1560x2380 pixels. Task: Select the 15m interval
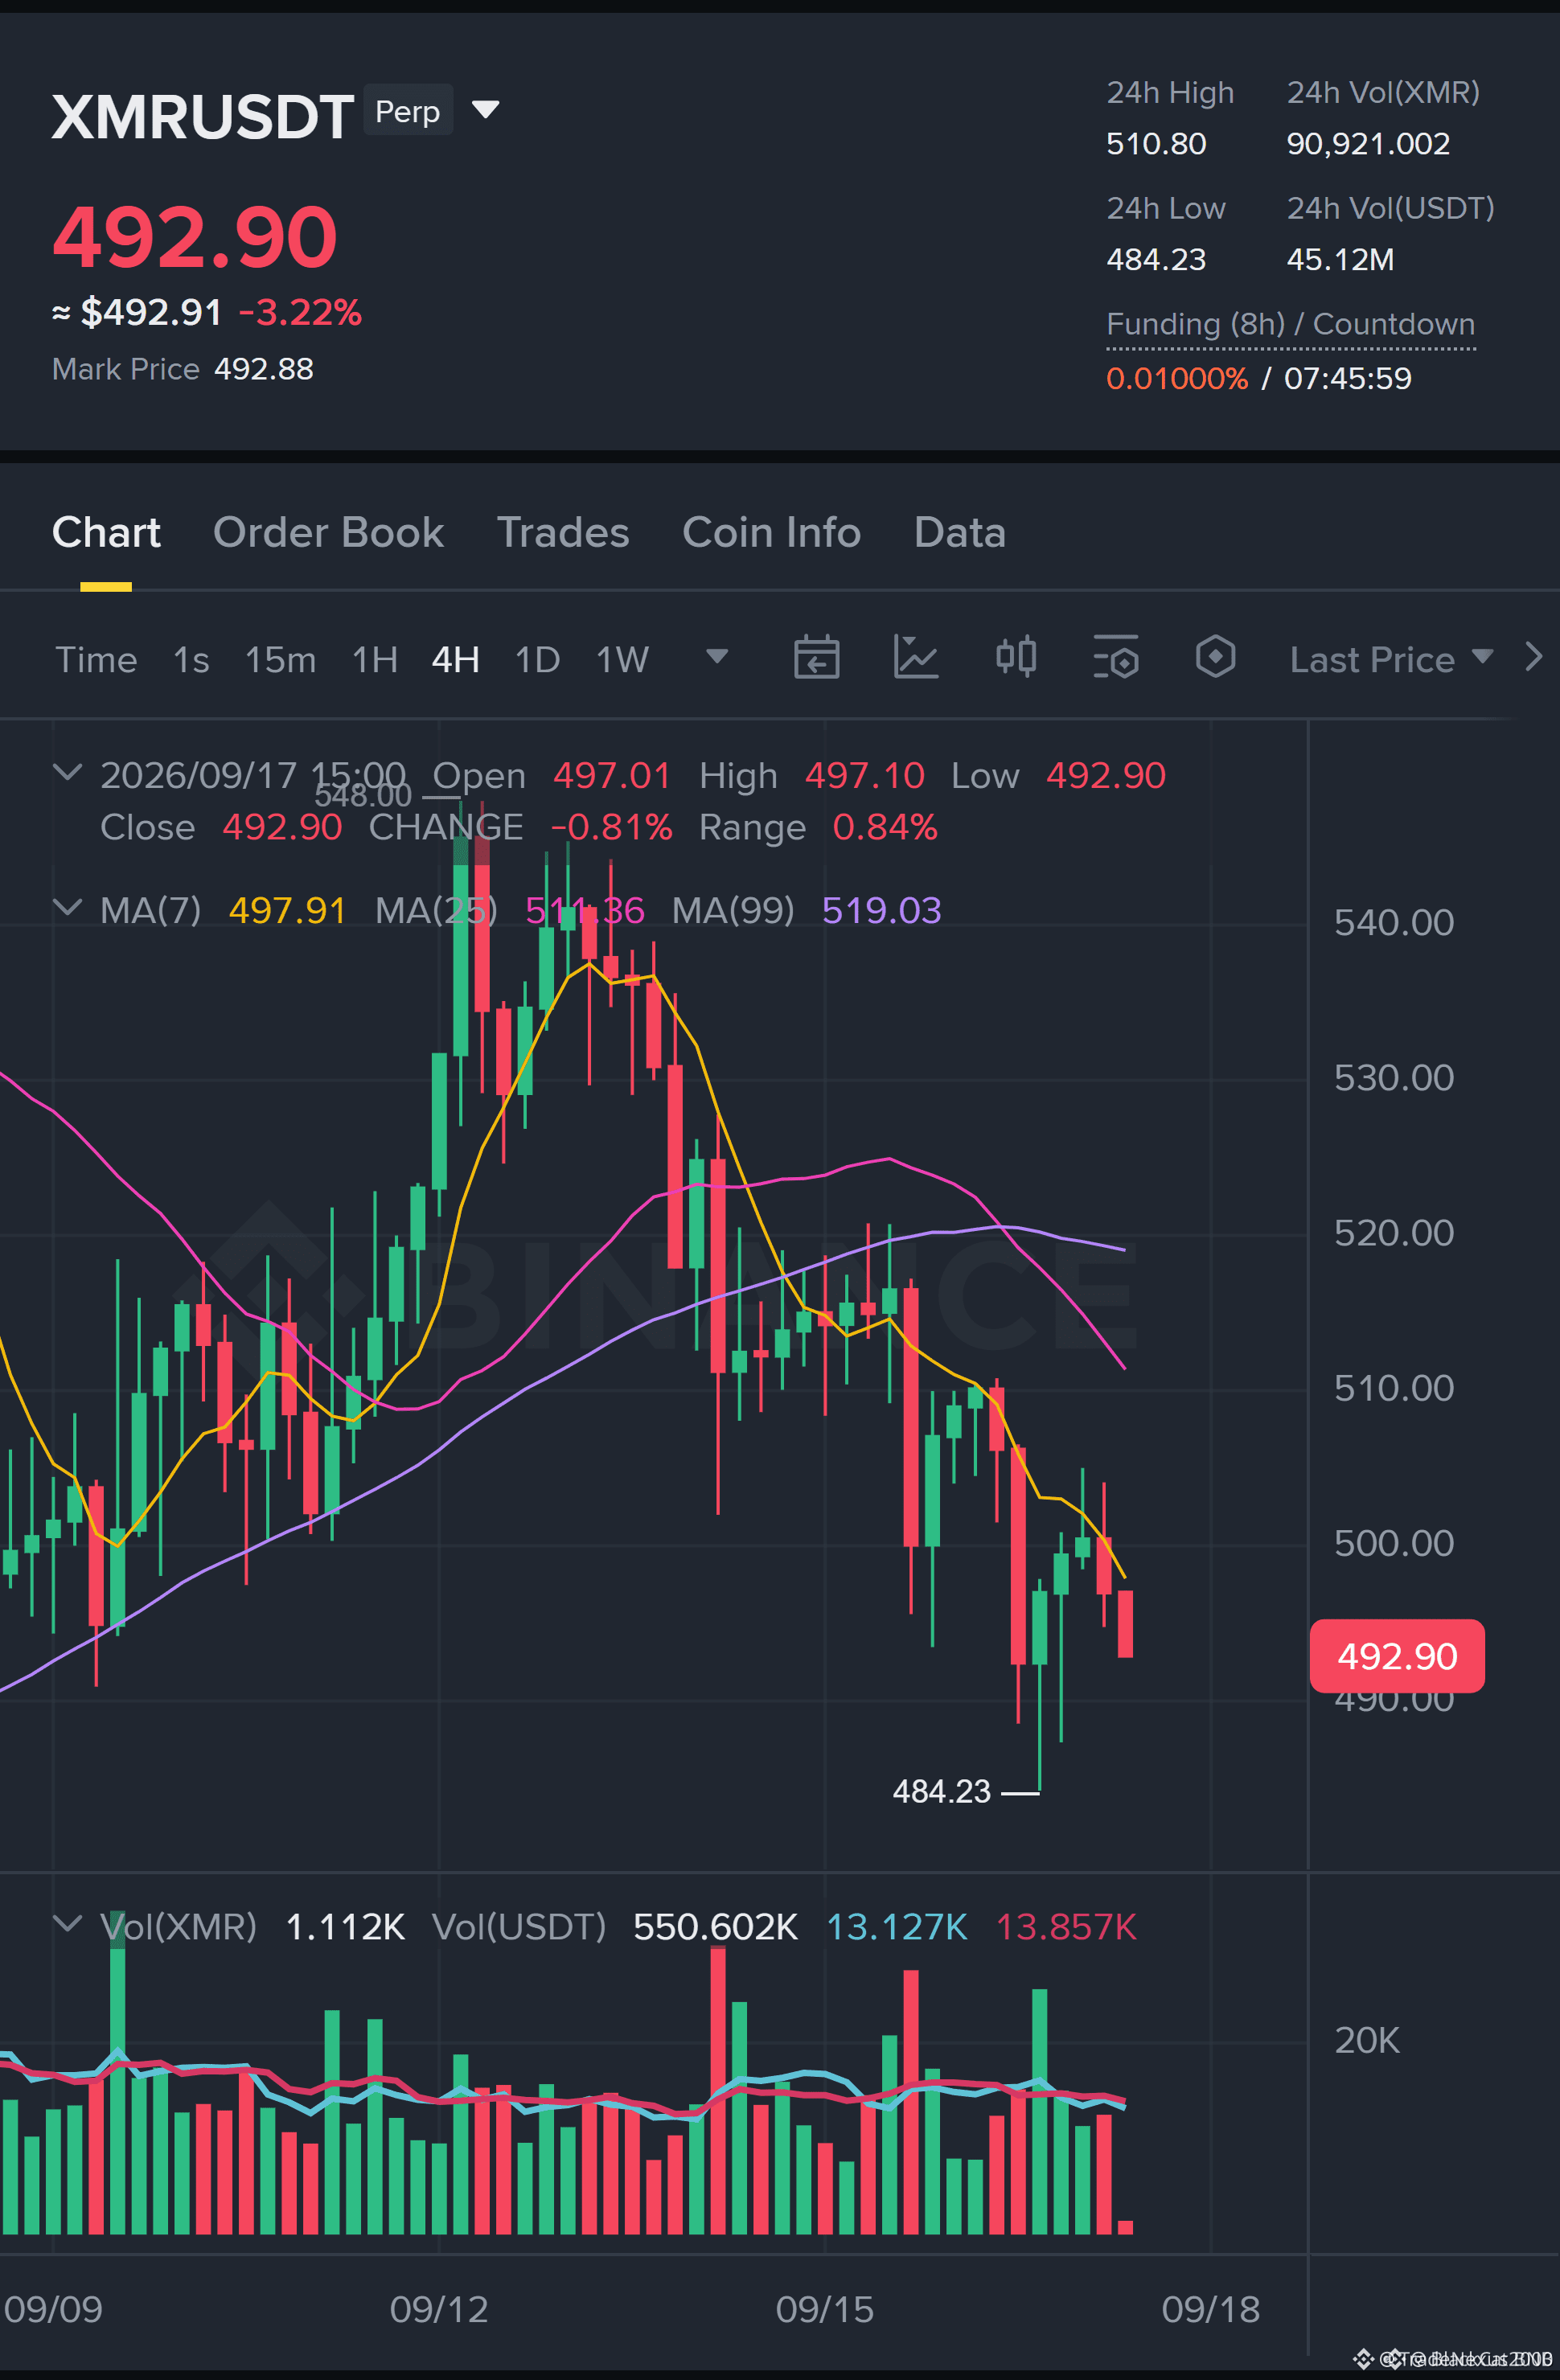pyautogui.click(x=280, y=659)
